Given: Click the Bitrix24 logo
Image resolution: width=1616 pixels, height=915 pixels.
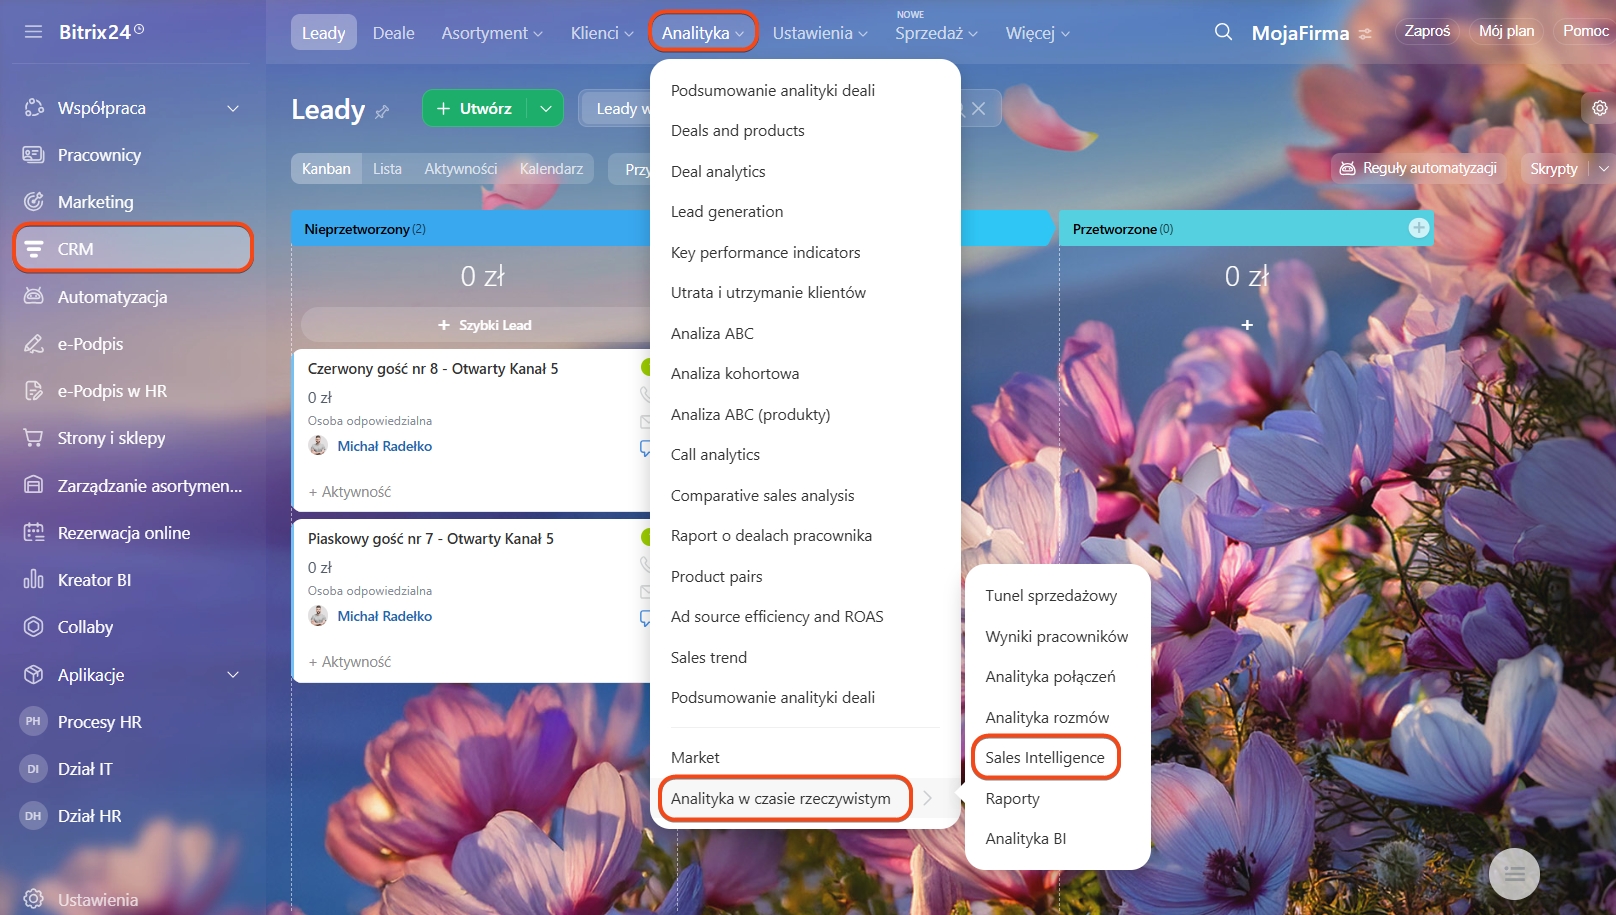Looking at the screenshot, I should [101, 32].
